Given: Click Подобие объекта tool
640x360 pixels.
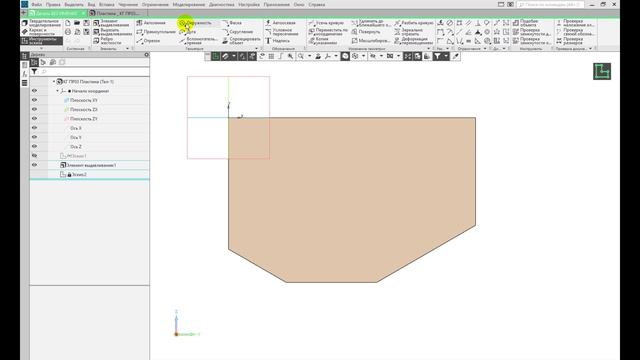Looking at the screenshot, I should 526,23.
